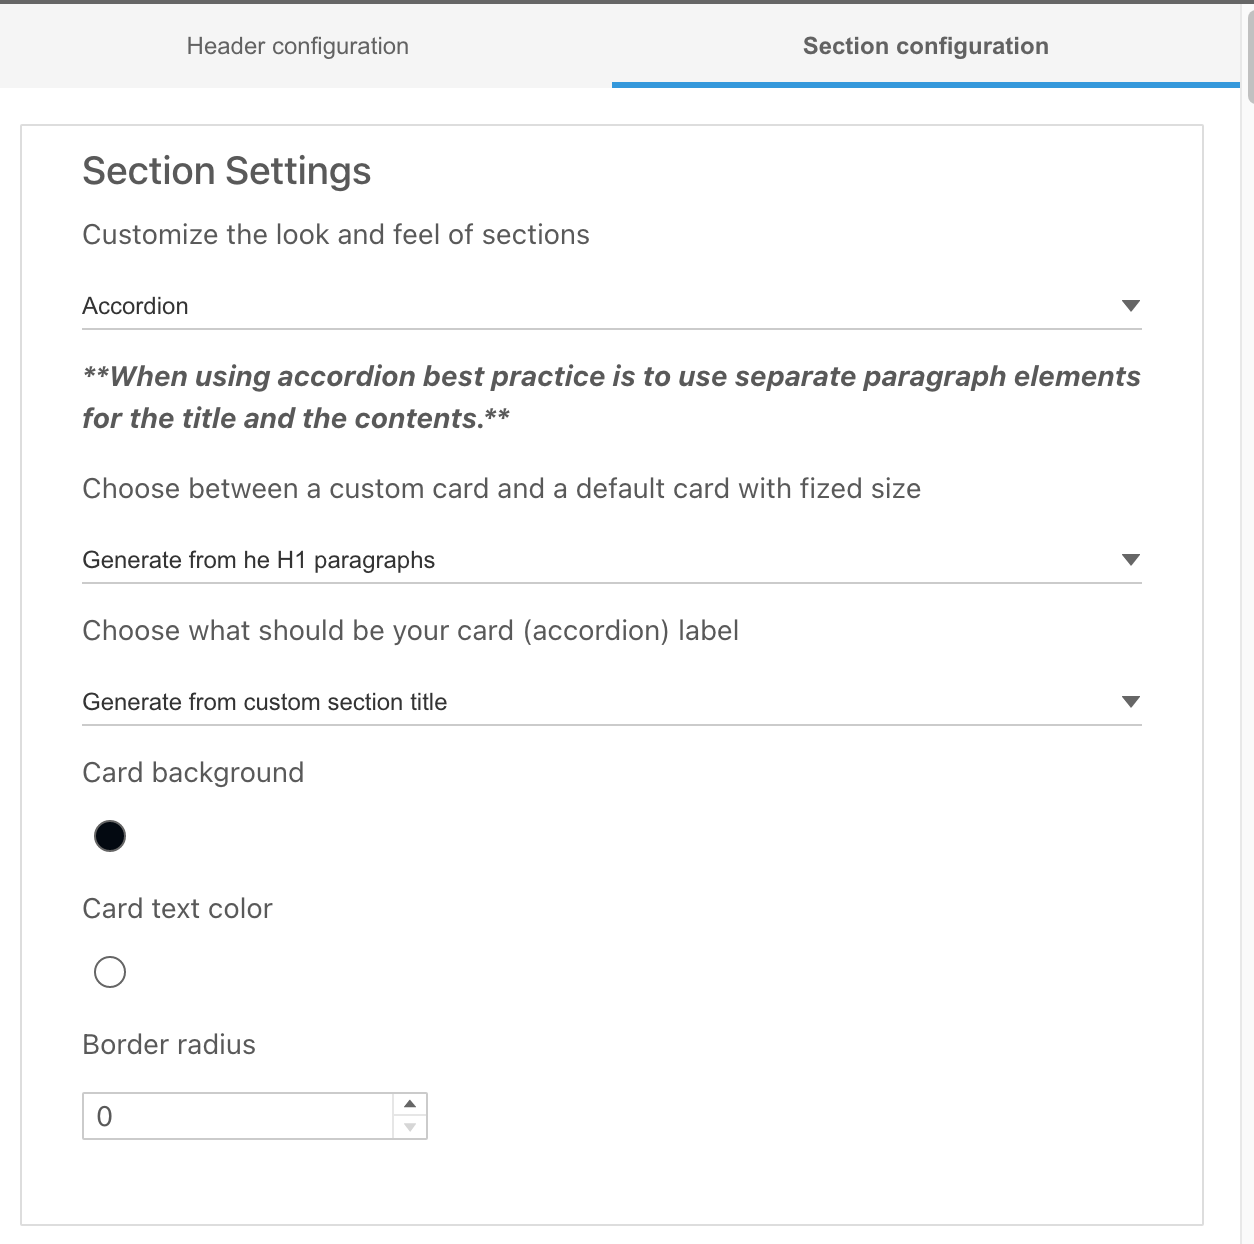Decrease Border radius with the down arrow
Viewport: 1254px width, 1244px height.
[410, 1128]
